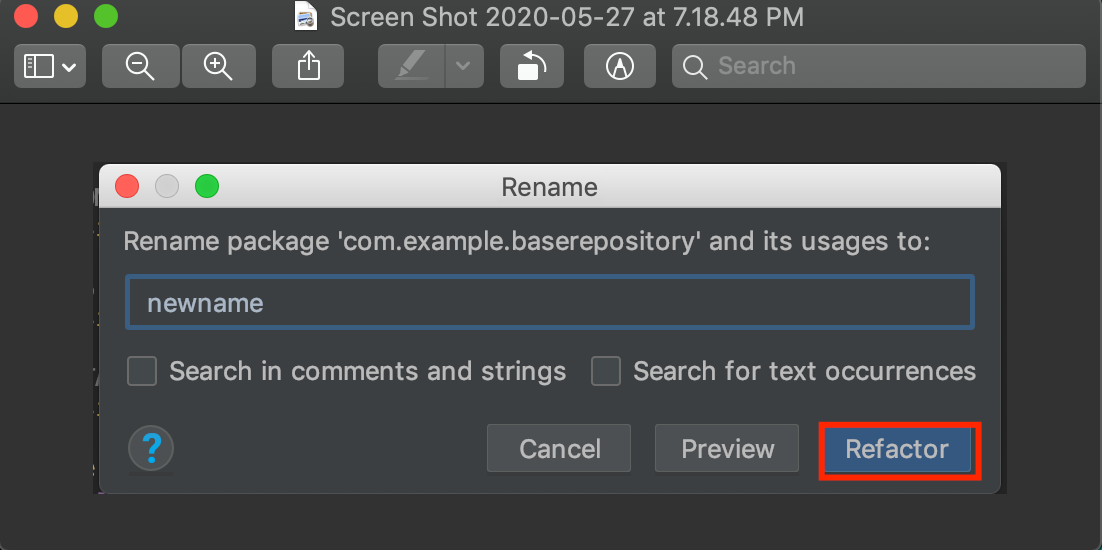The height and width of the screenshot is (550, 1102).
Task: Focus the newname package text field
Action: pos(550,303)
